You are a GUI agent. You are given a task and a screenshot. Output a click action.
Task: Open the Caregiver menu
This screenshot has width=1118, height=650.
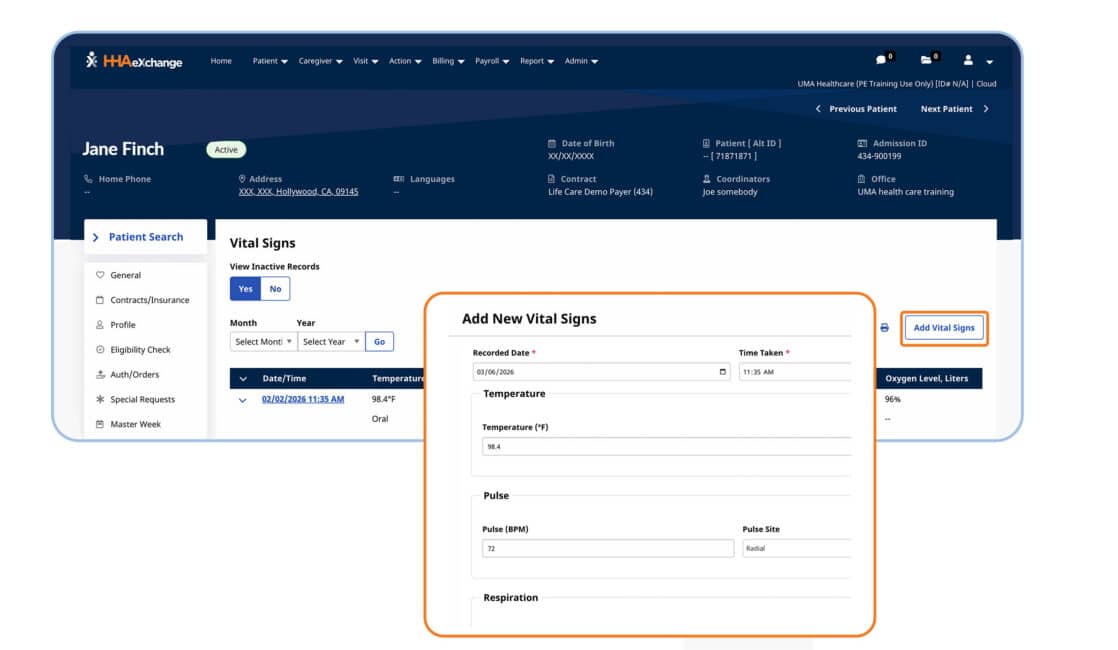click(320, 61)
